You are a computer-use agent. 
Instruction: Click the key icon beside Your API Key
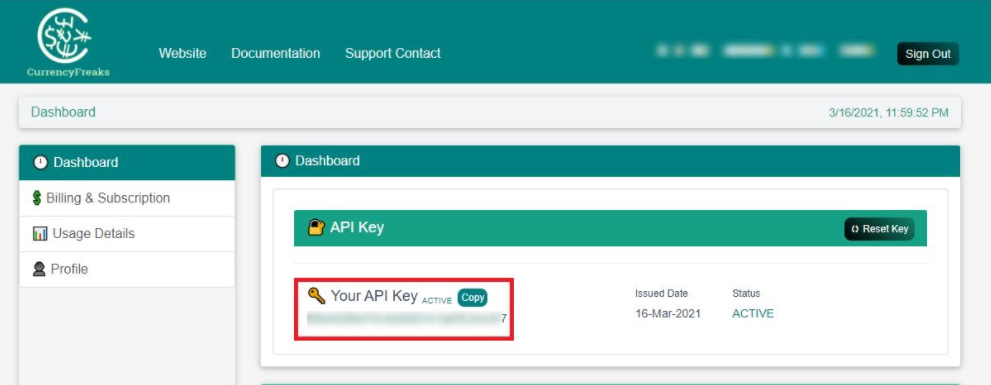coord(316,295)
